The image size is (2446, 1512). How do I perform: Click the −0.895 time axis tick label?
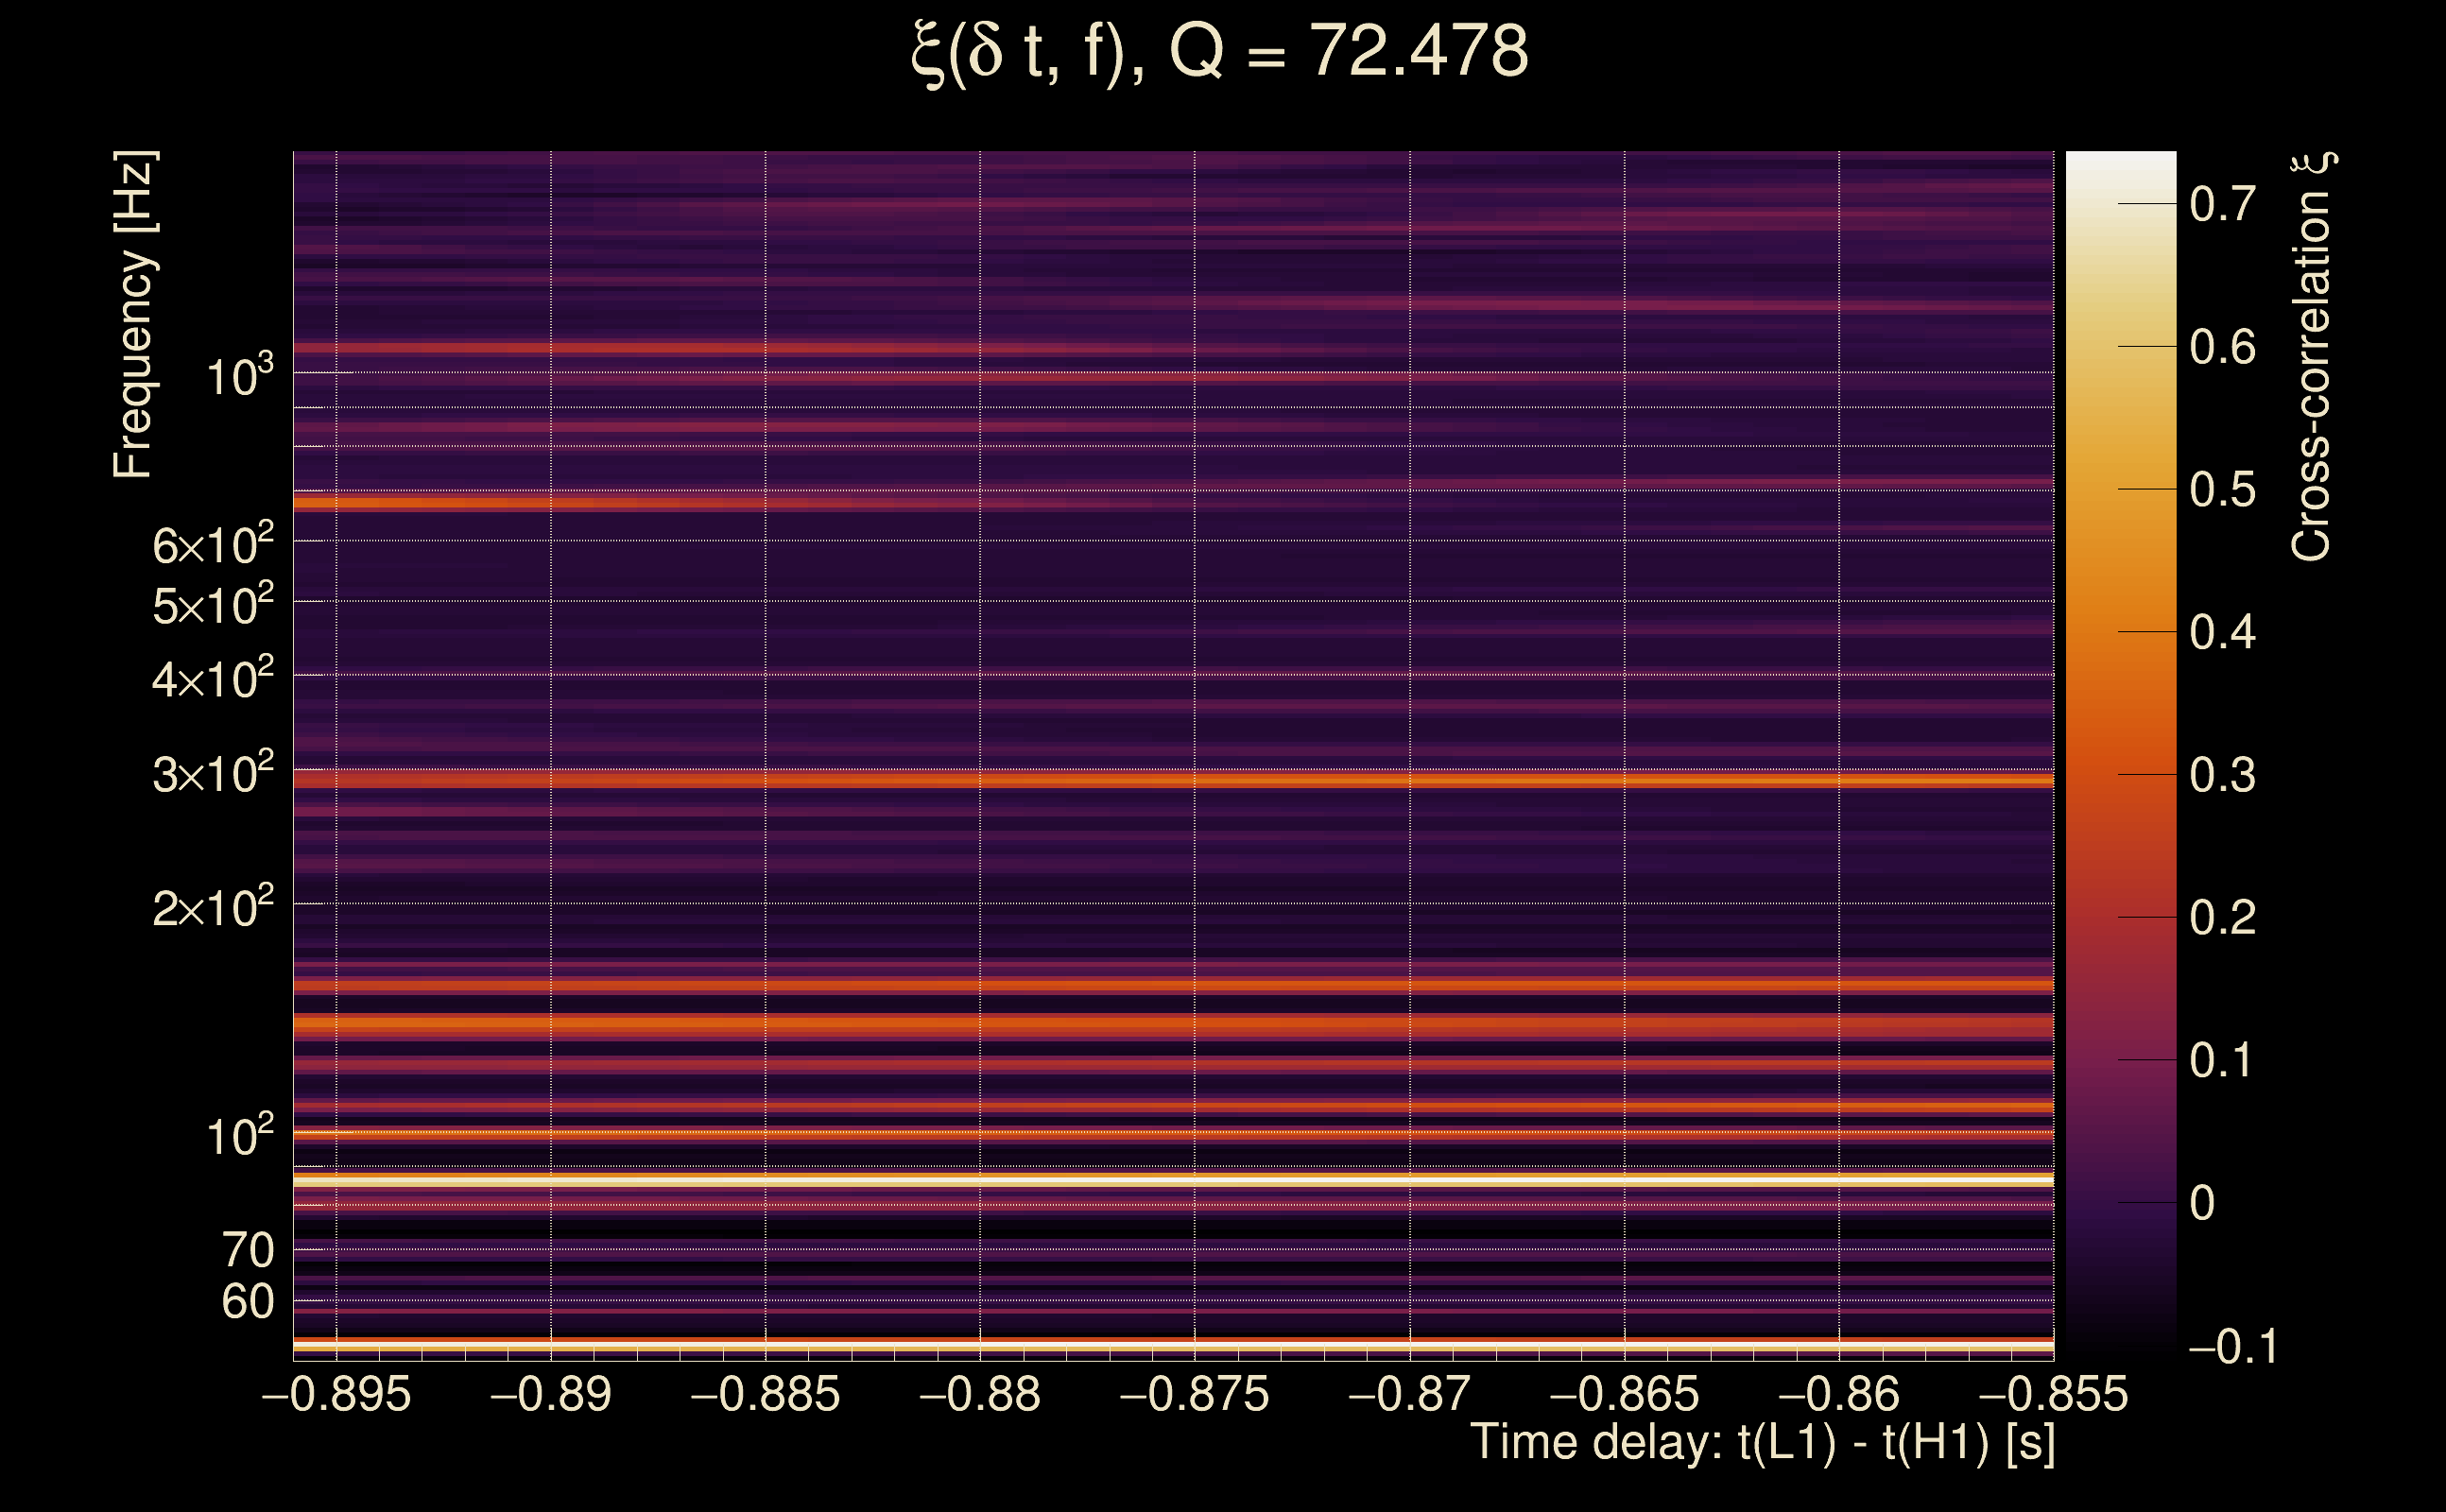coord(336,1394)
